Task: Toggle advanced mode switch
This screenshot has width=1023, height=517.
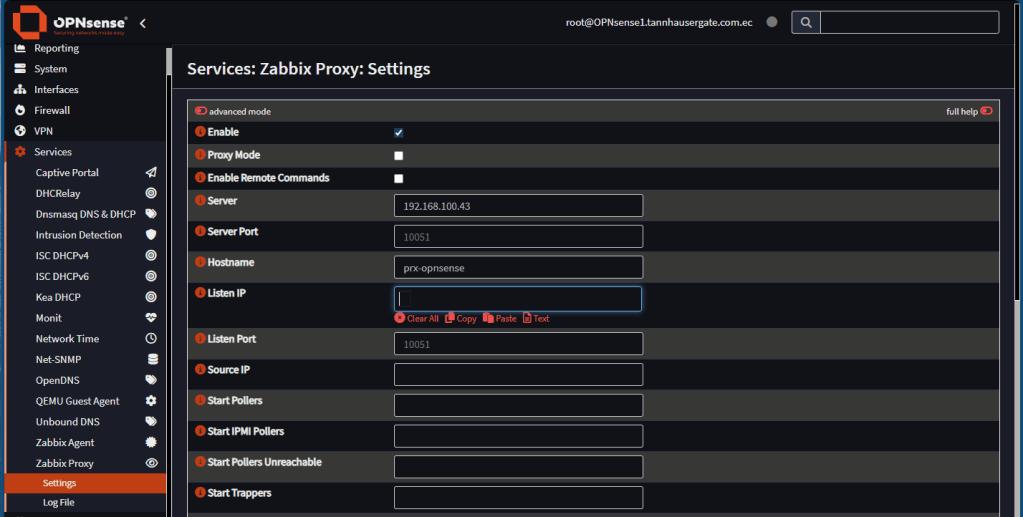Action: (201, 112)
